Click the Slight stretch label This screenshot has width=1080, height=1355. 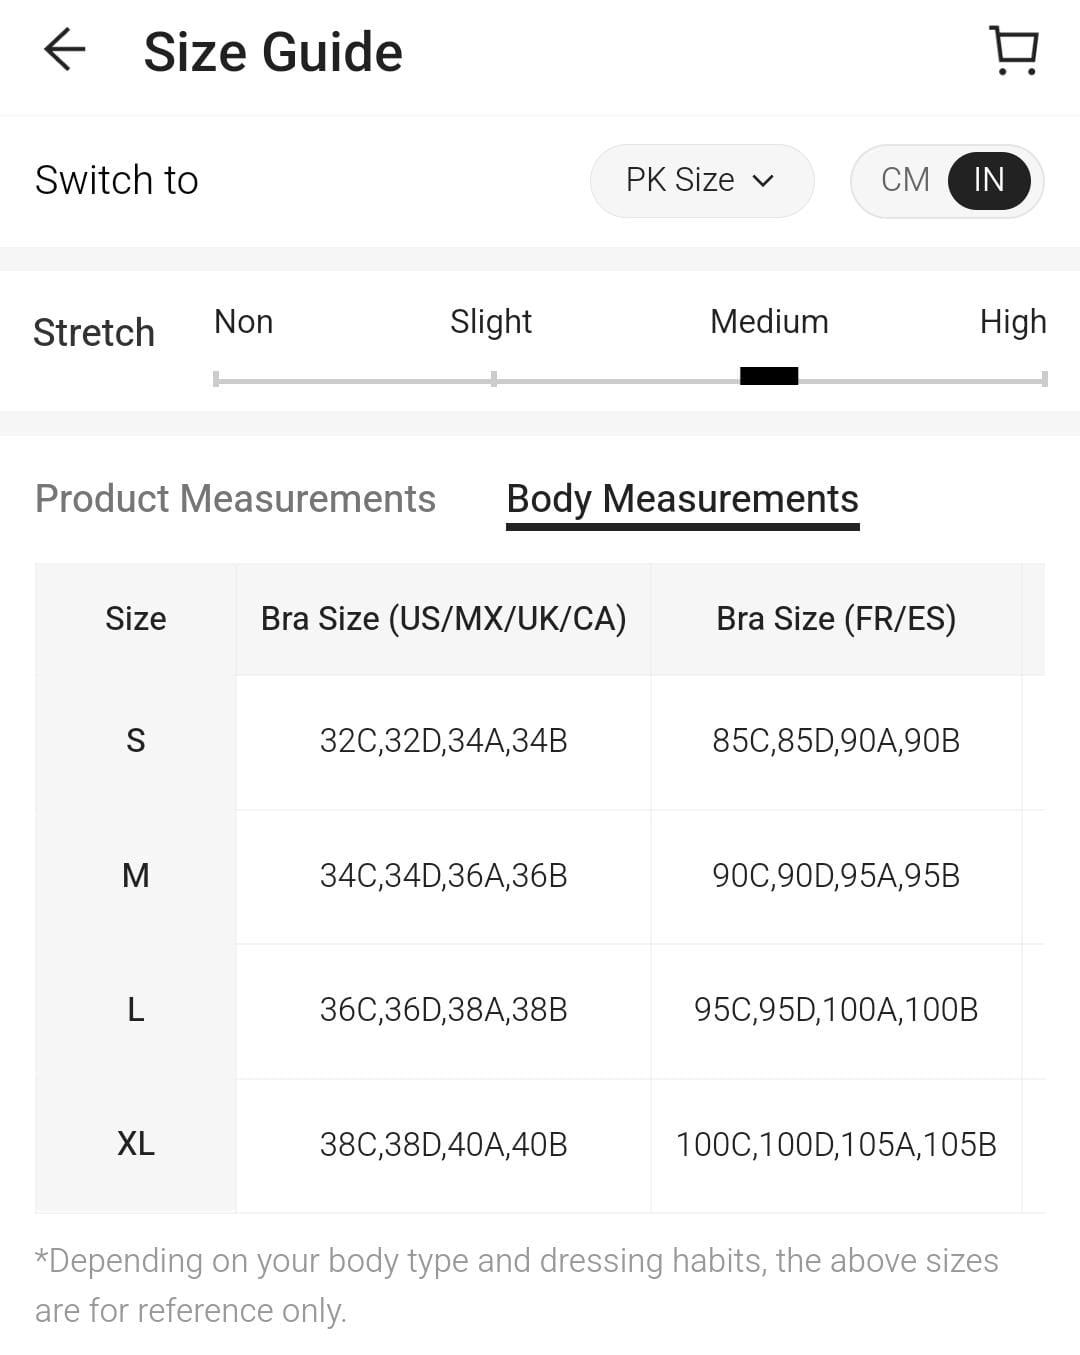point(490,322)
